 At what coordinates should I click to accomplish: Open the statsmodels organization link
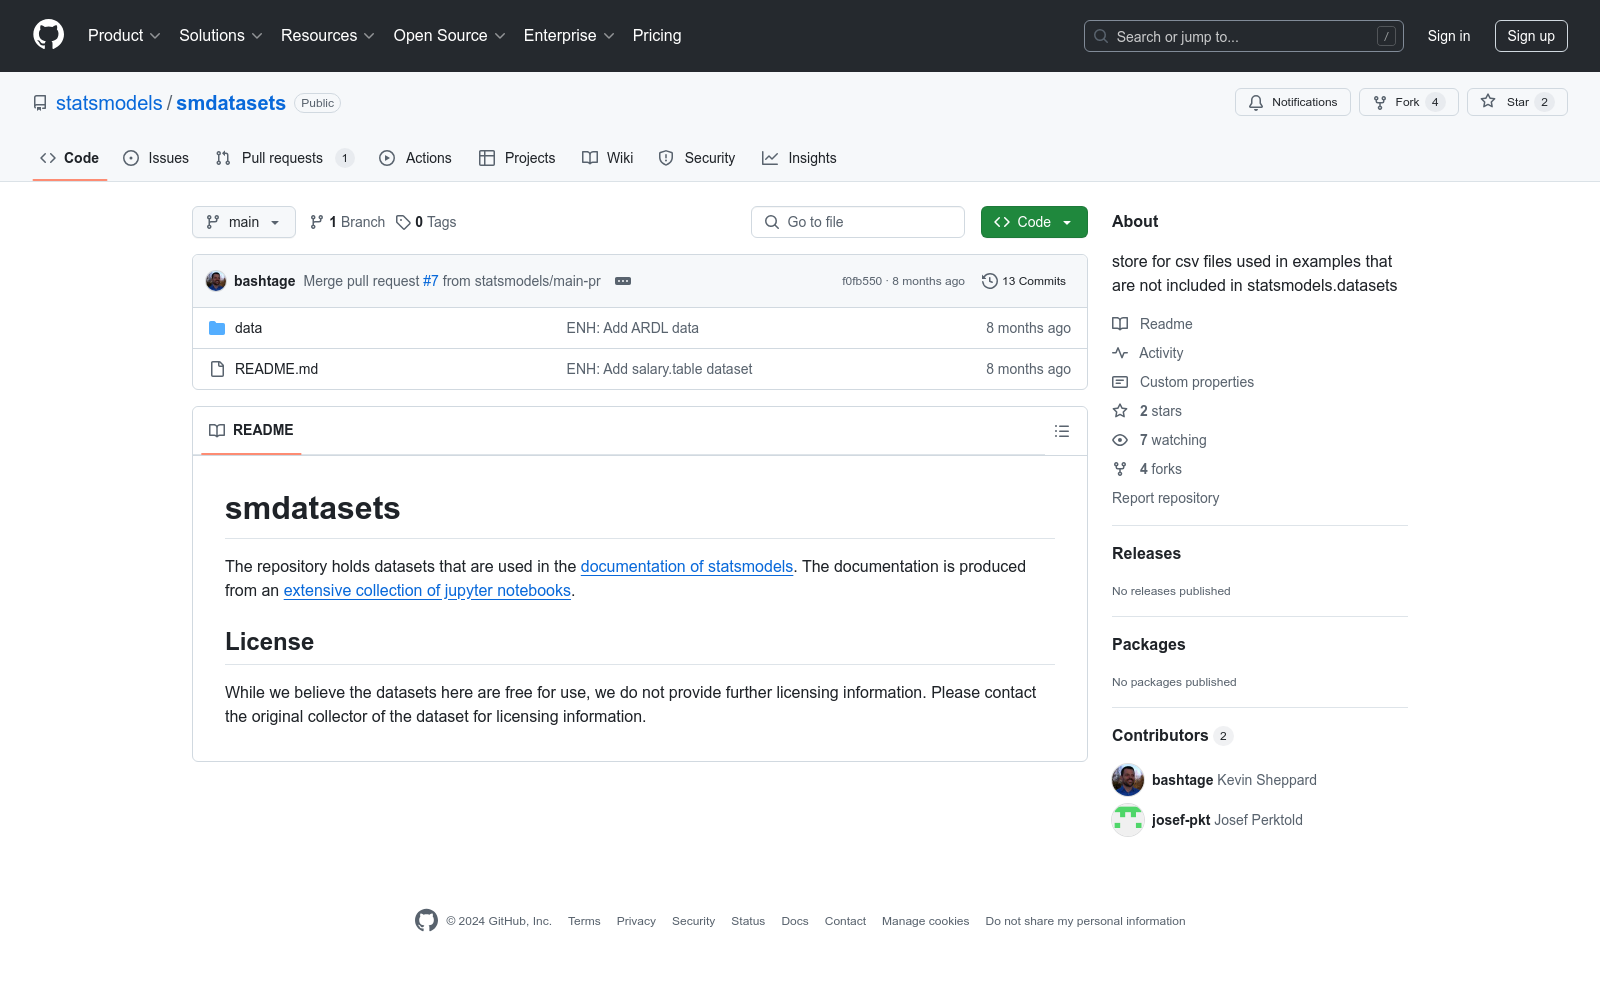(109, 103)
